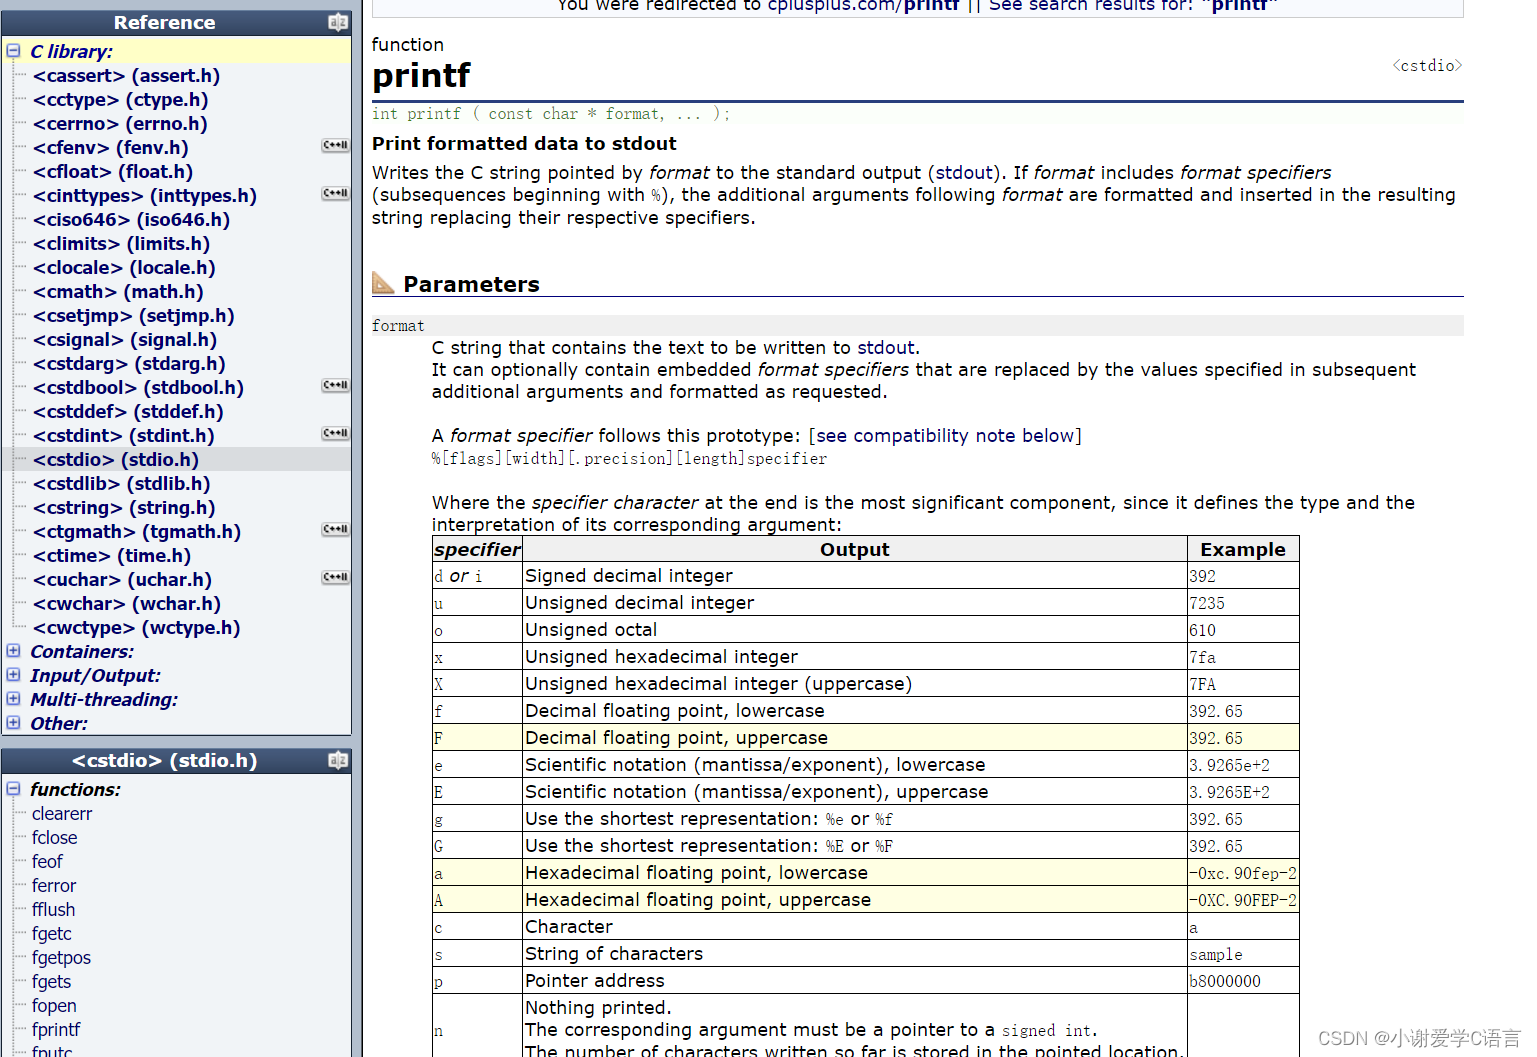
Task: Open the fgets function page
Action: [51, 982]
